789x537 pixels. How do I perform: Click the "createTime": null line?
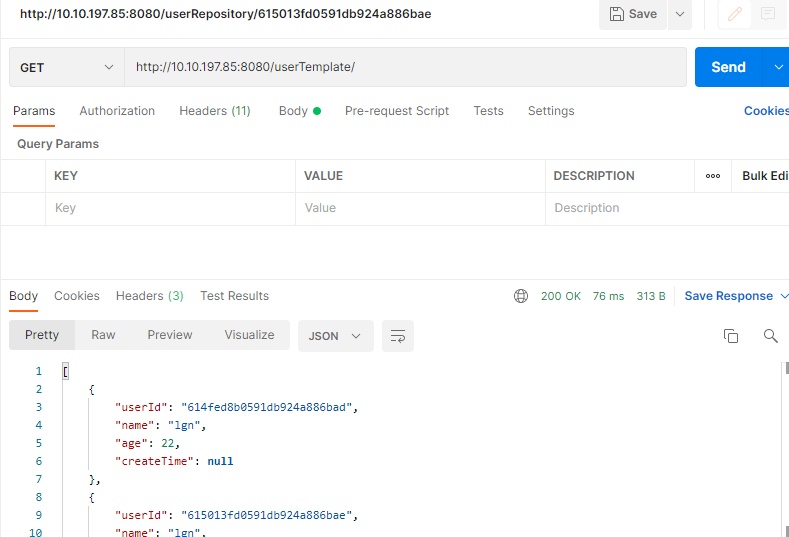pyautogui.click(x=174, y=462)
